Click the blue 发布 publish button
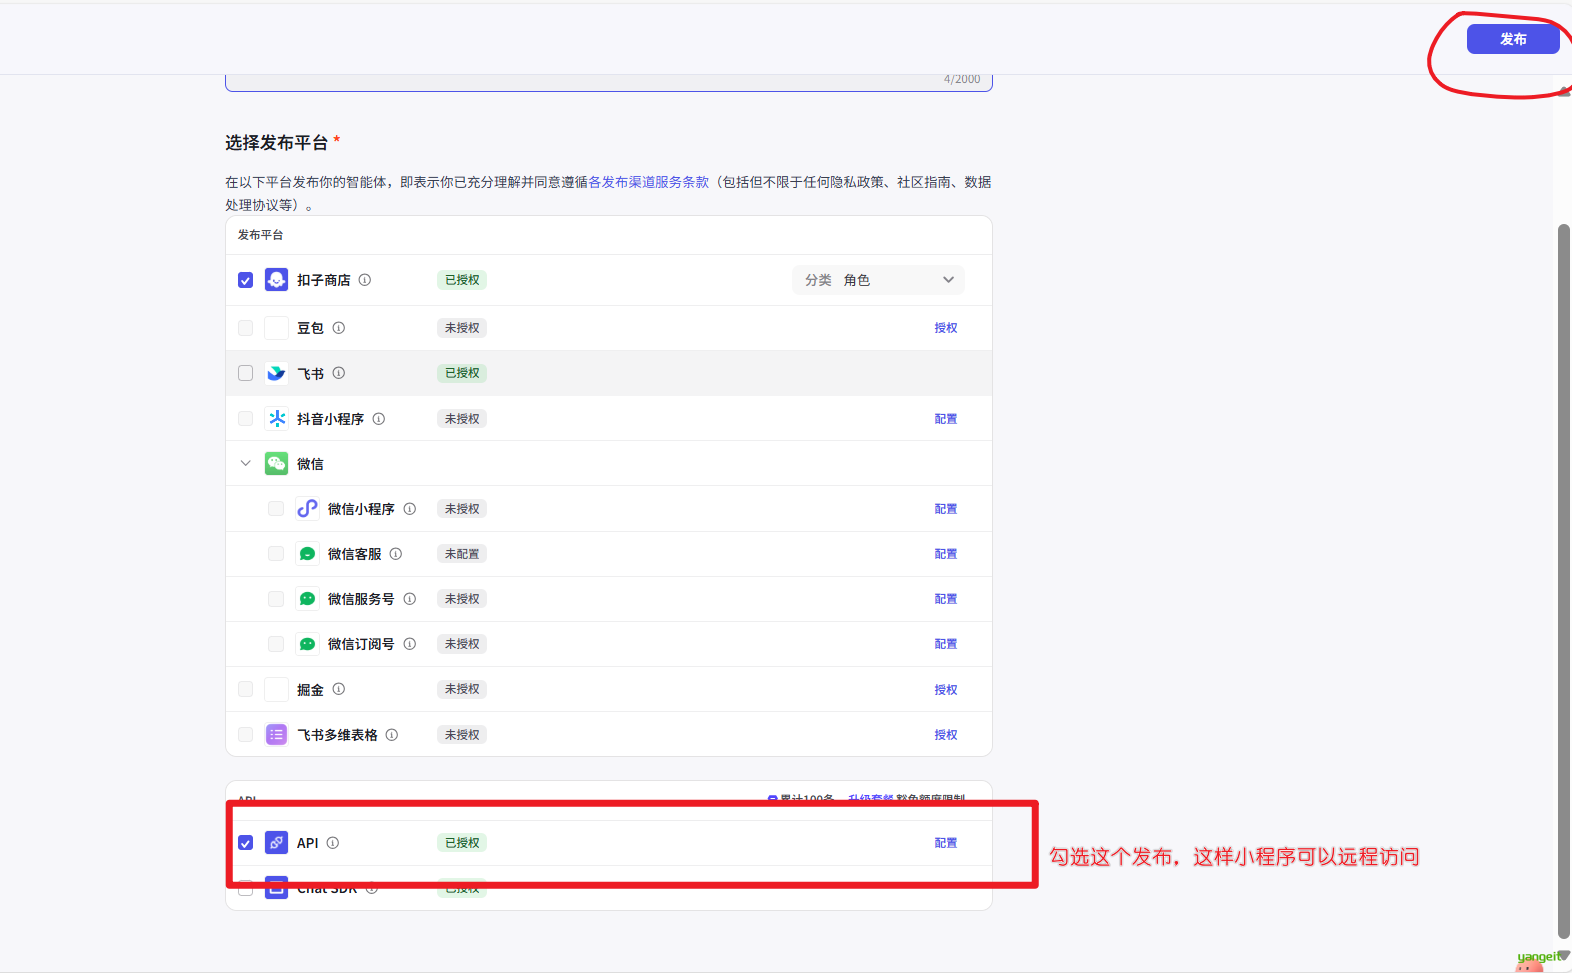The width and height of the screenshot is (1572, 973). (1512, 39)
